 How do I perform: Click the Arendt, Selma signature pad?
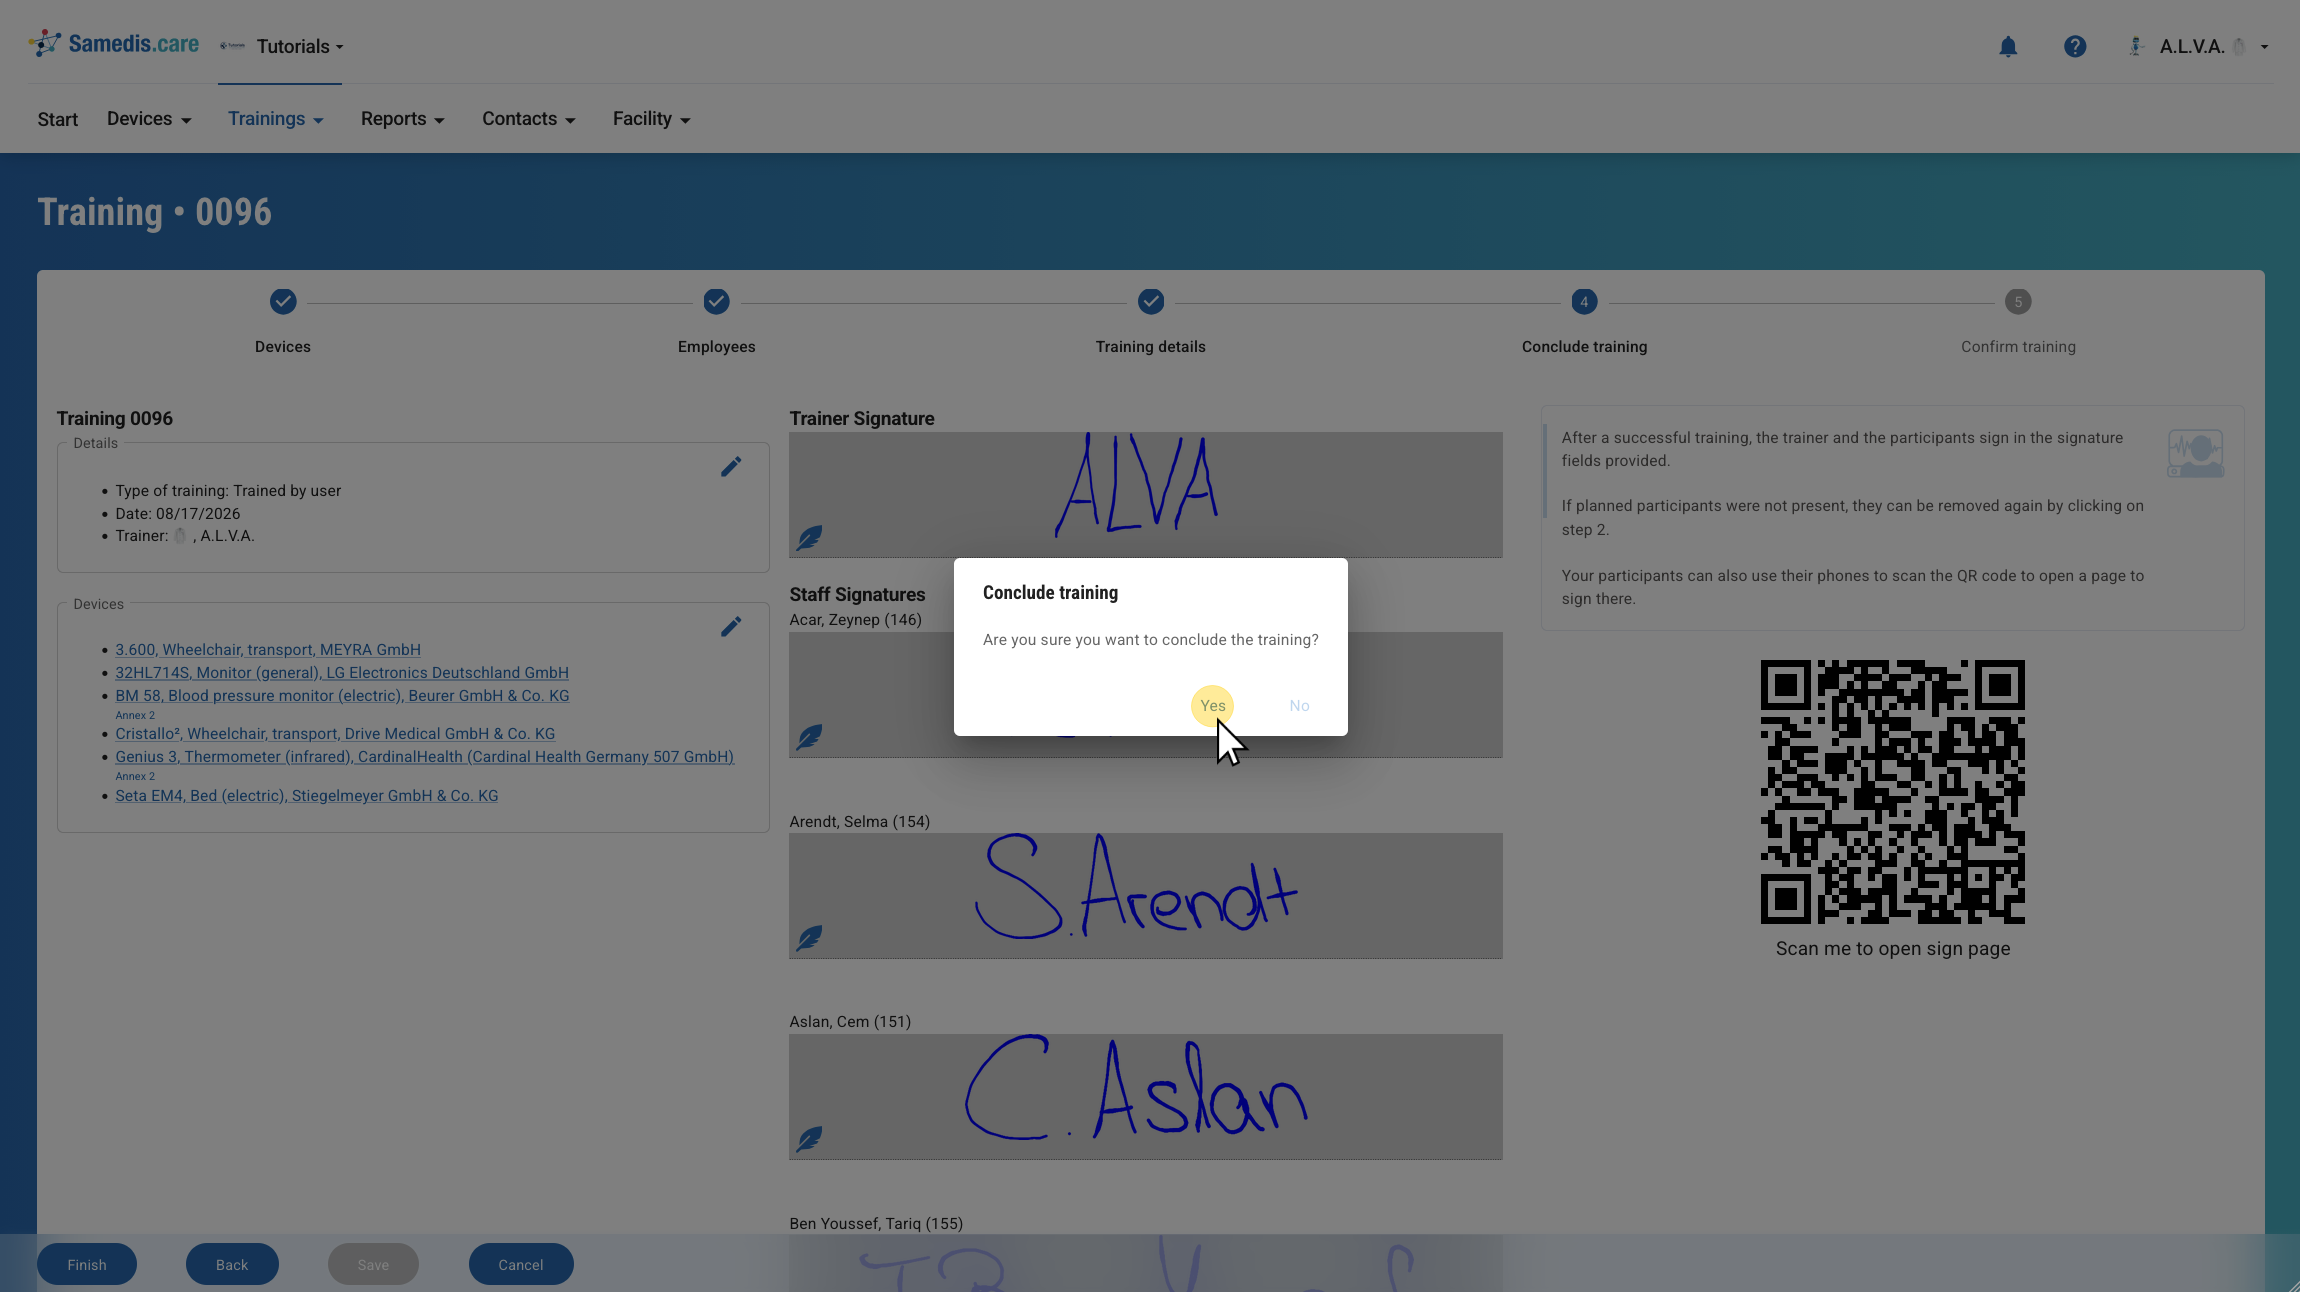(x=1146, y=896)
